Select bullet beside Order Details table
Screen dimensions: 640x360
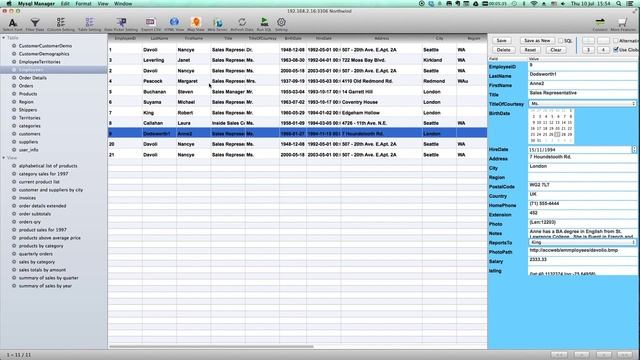point(14,78)
